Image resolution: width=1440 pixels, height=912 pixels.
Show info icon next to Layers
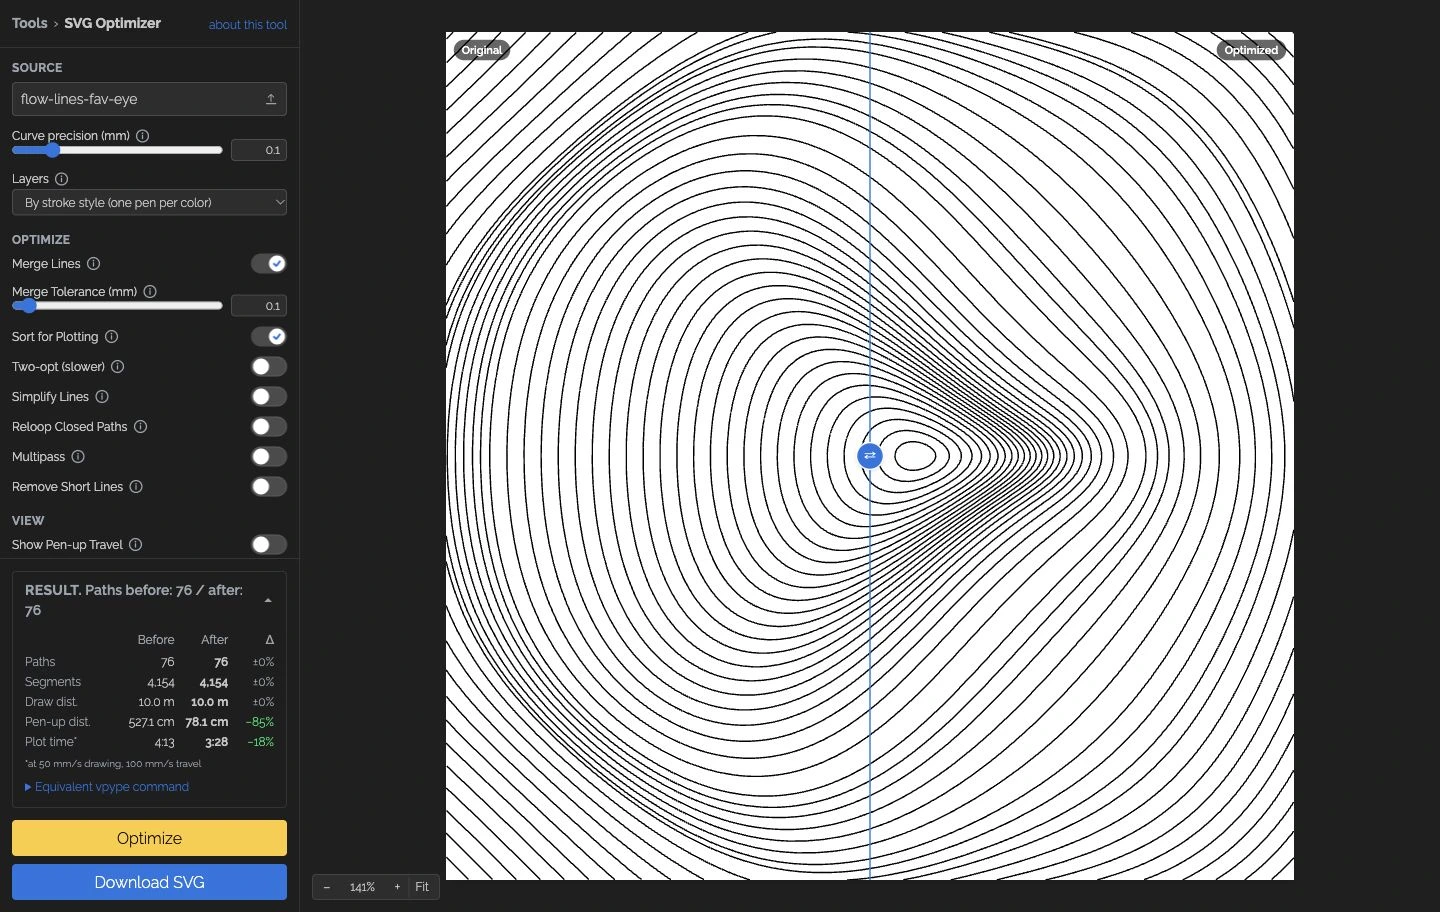(x=62, y=179)
